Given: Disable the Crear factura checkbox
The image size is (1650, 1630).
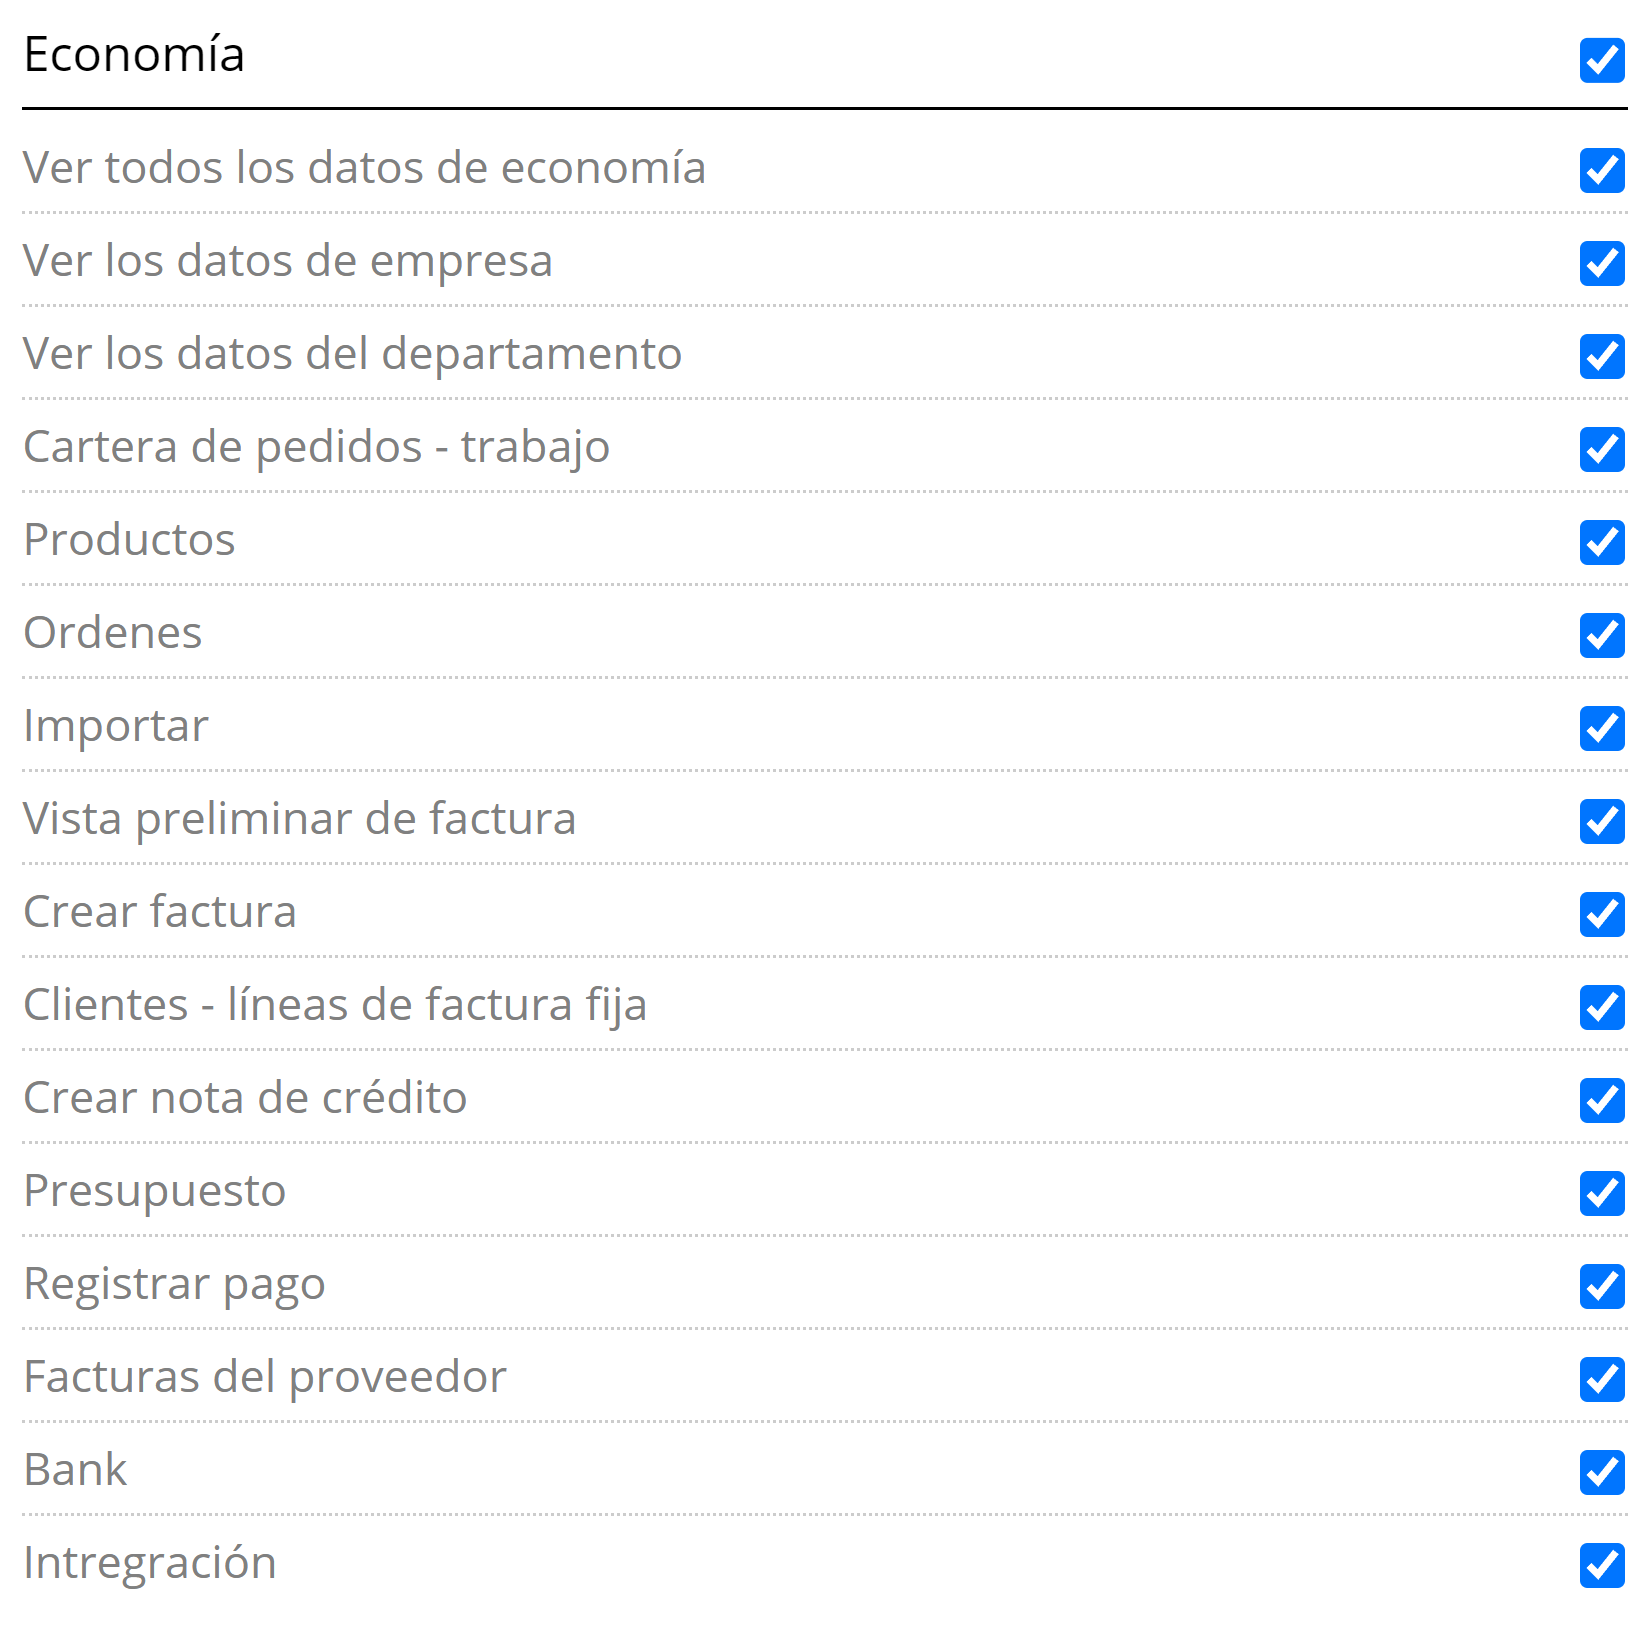Looking at the screenshot, I should [1601, 914].
